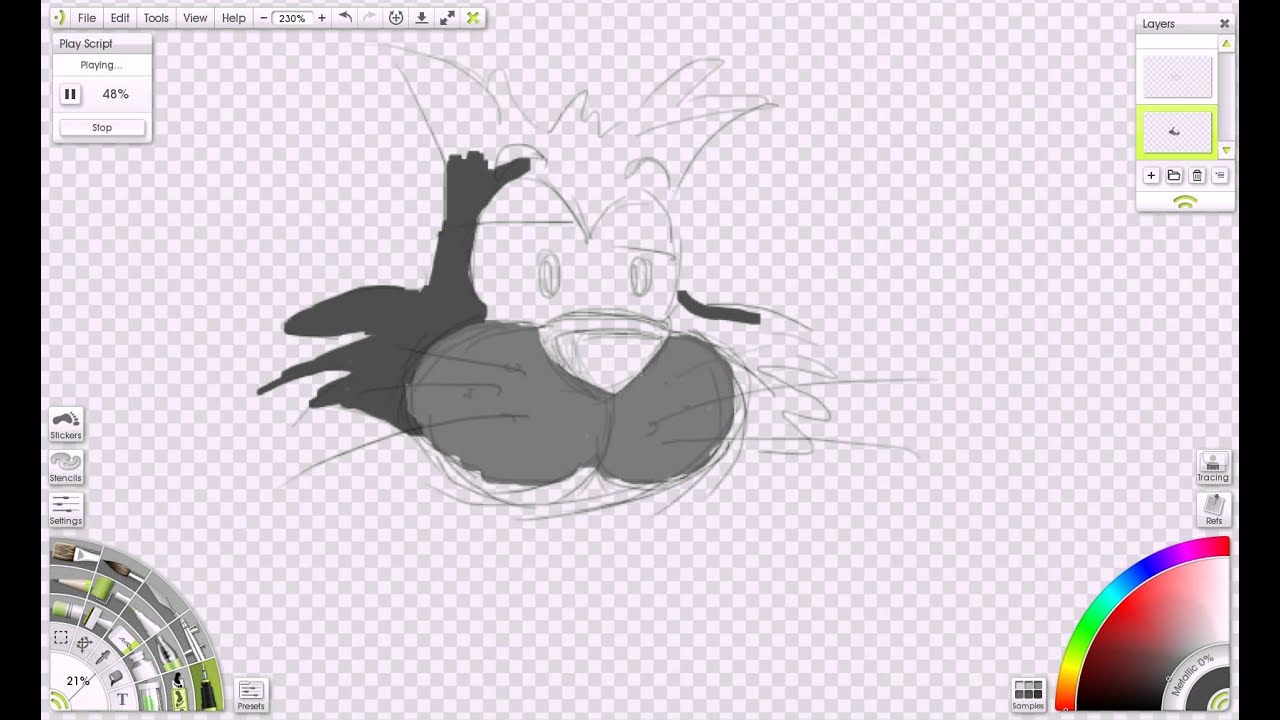Open the Help menu

point(234,18)
